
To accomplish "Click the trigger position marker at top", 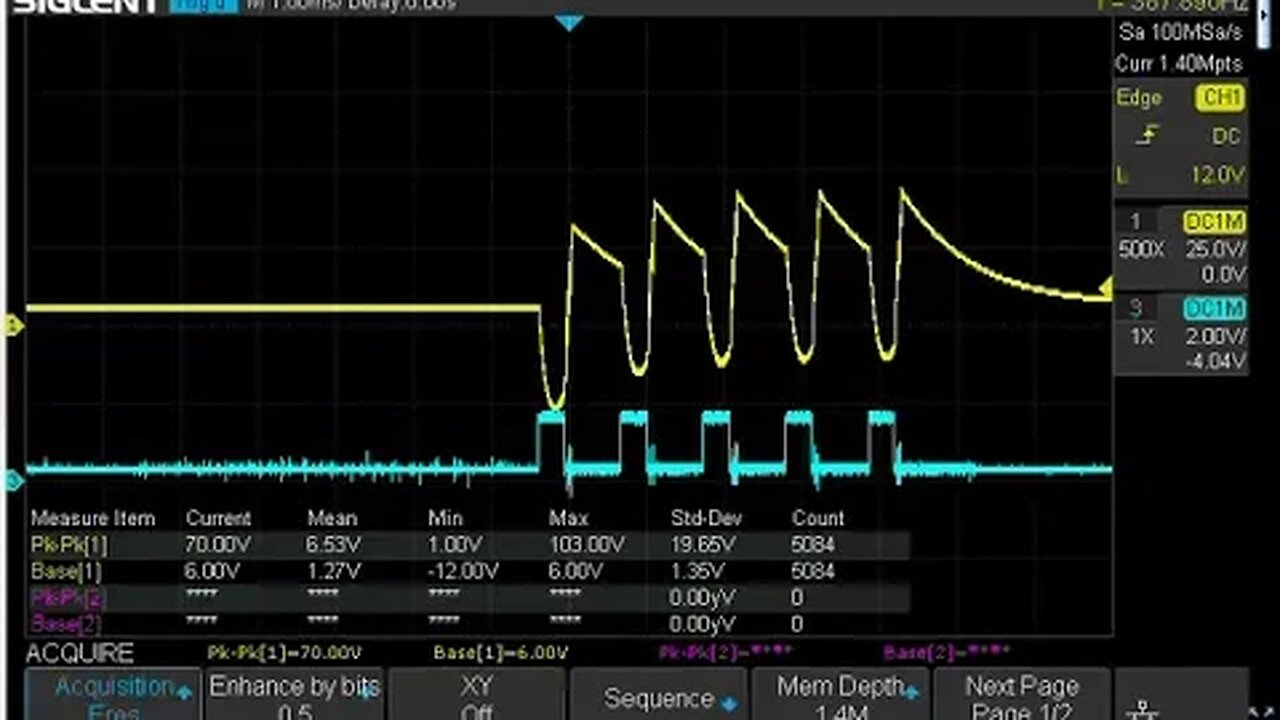I will [569, 22].
